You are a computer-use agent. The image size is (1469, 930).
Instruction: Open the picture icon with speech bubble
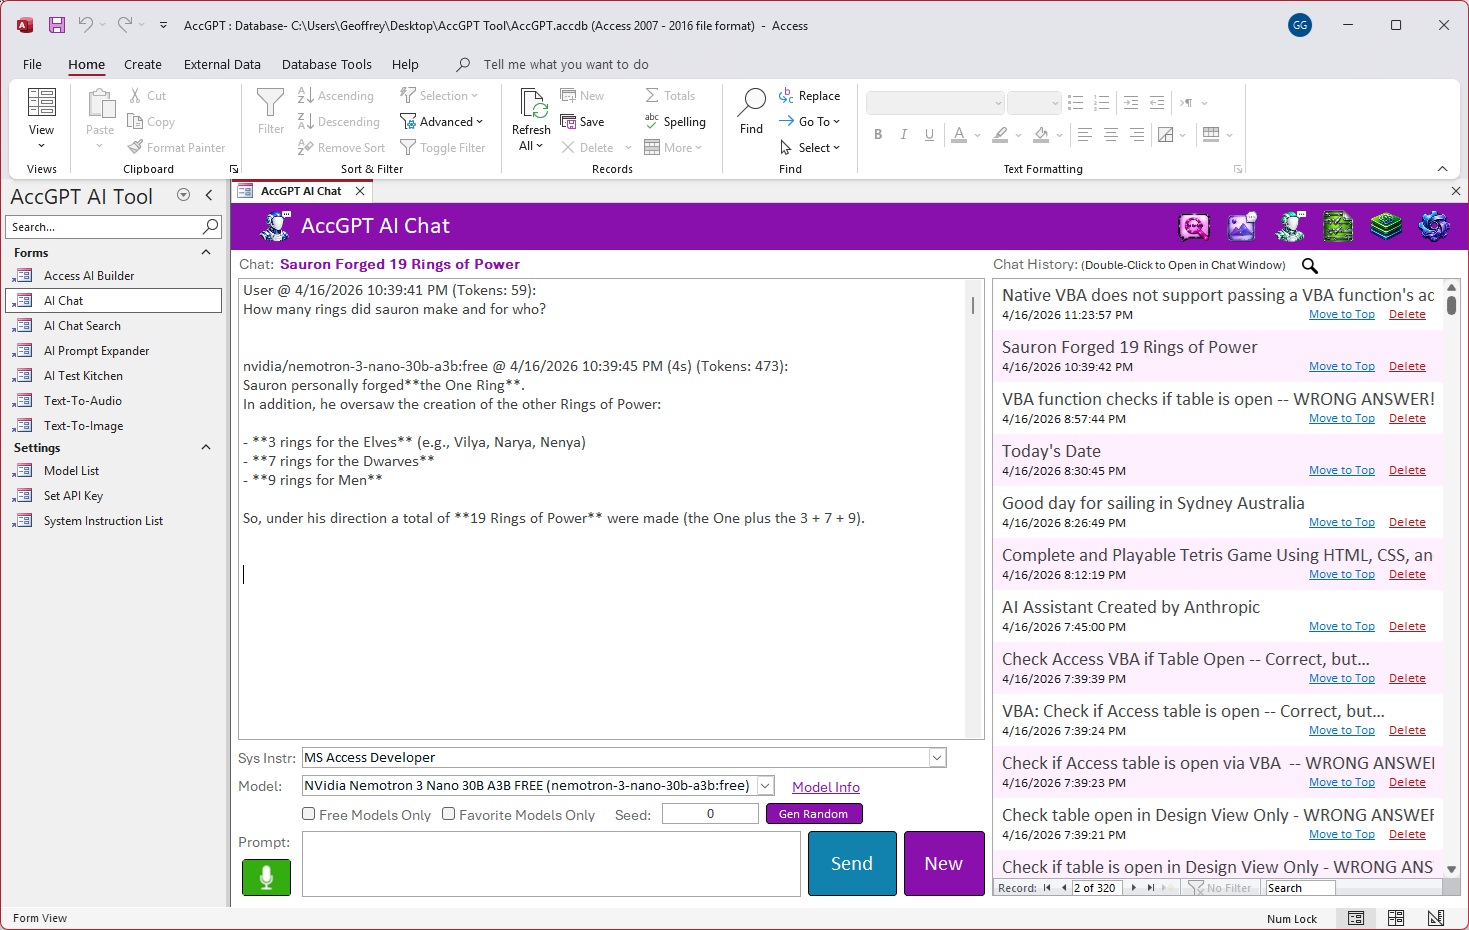pos(1242,227)
